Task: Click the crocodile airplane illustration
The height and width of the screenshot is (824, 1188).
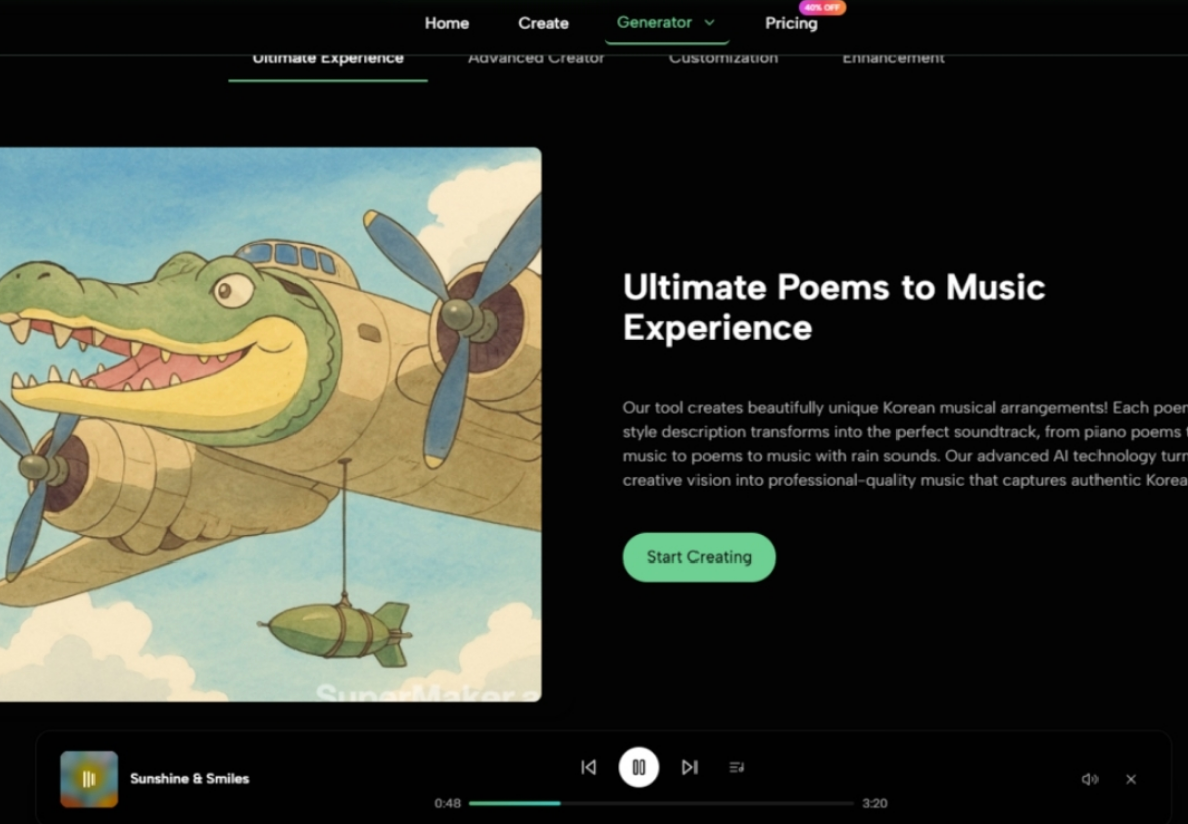Action: 270,424
